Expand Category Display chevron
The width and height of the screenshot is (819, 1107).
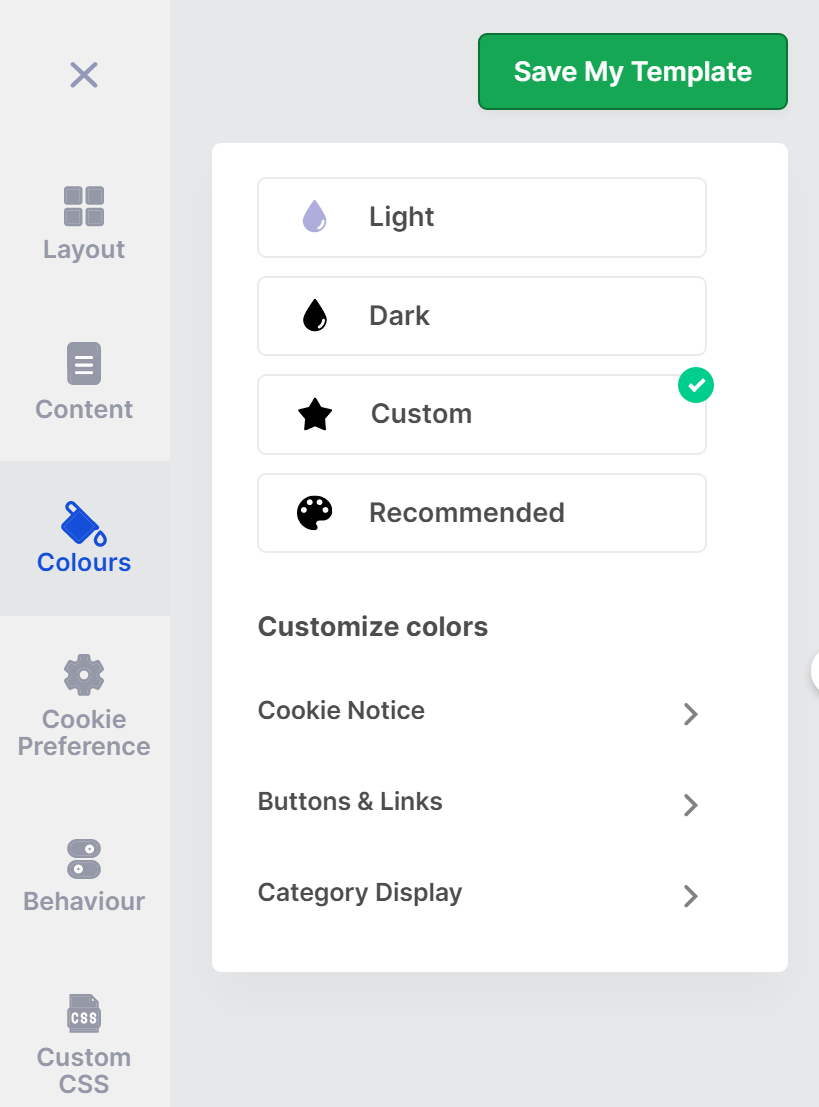(x=690, y=896)
